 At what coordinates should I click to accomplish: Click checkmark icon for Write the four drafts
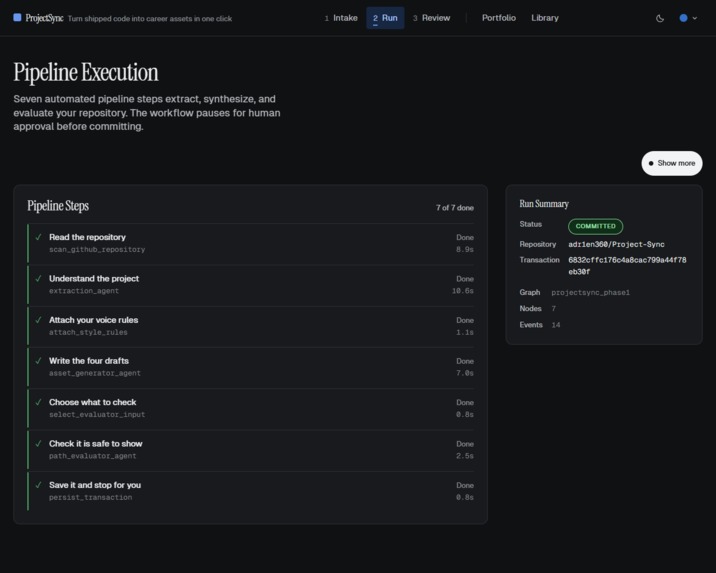(38, 361)
